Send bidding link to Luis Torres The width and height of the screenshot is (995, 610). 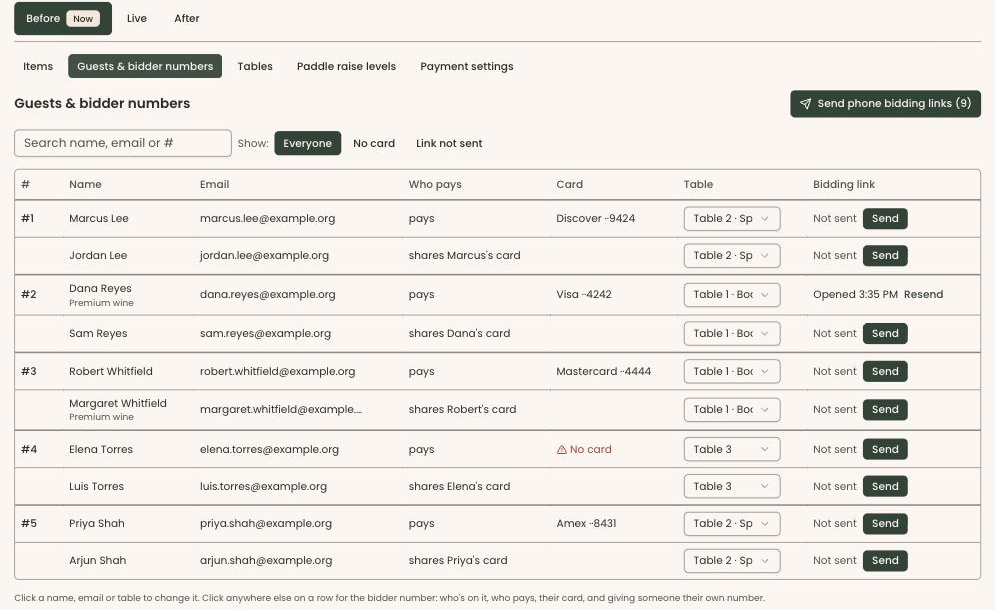pyautogui.click(x=885, y=486)
